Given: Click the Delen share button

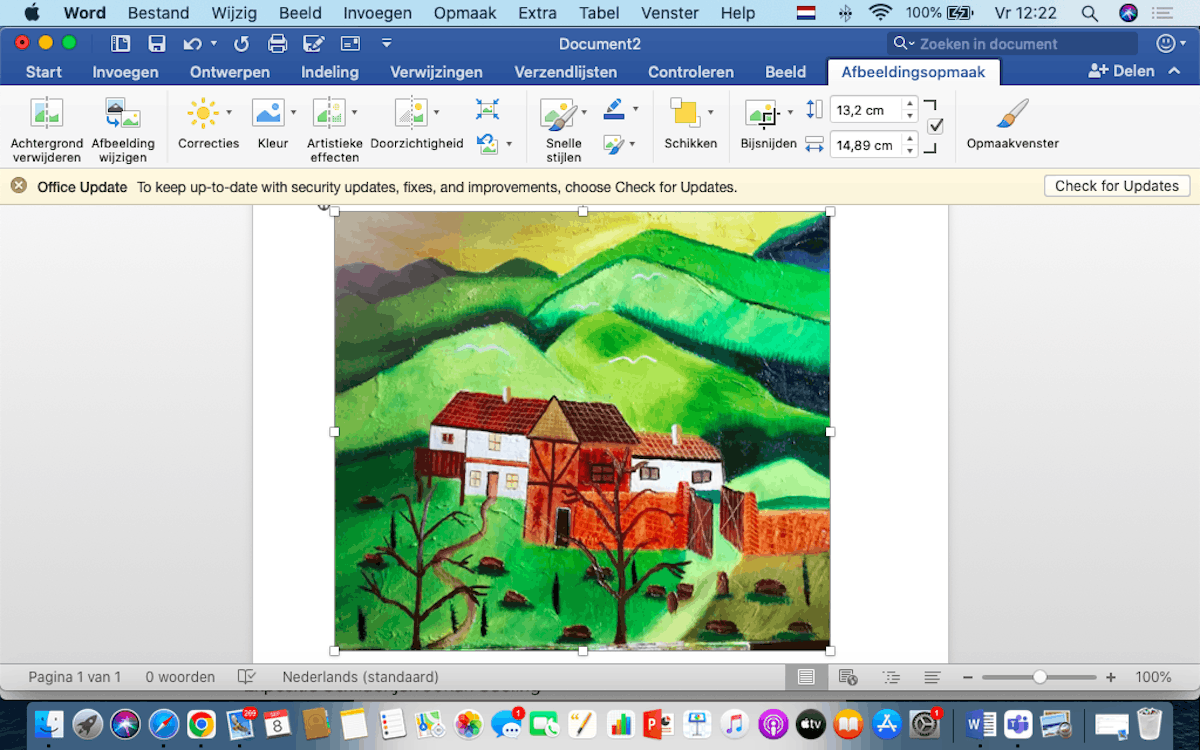Looking at the screenshot, I should [1121, 72].
